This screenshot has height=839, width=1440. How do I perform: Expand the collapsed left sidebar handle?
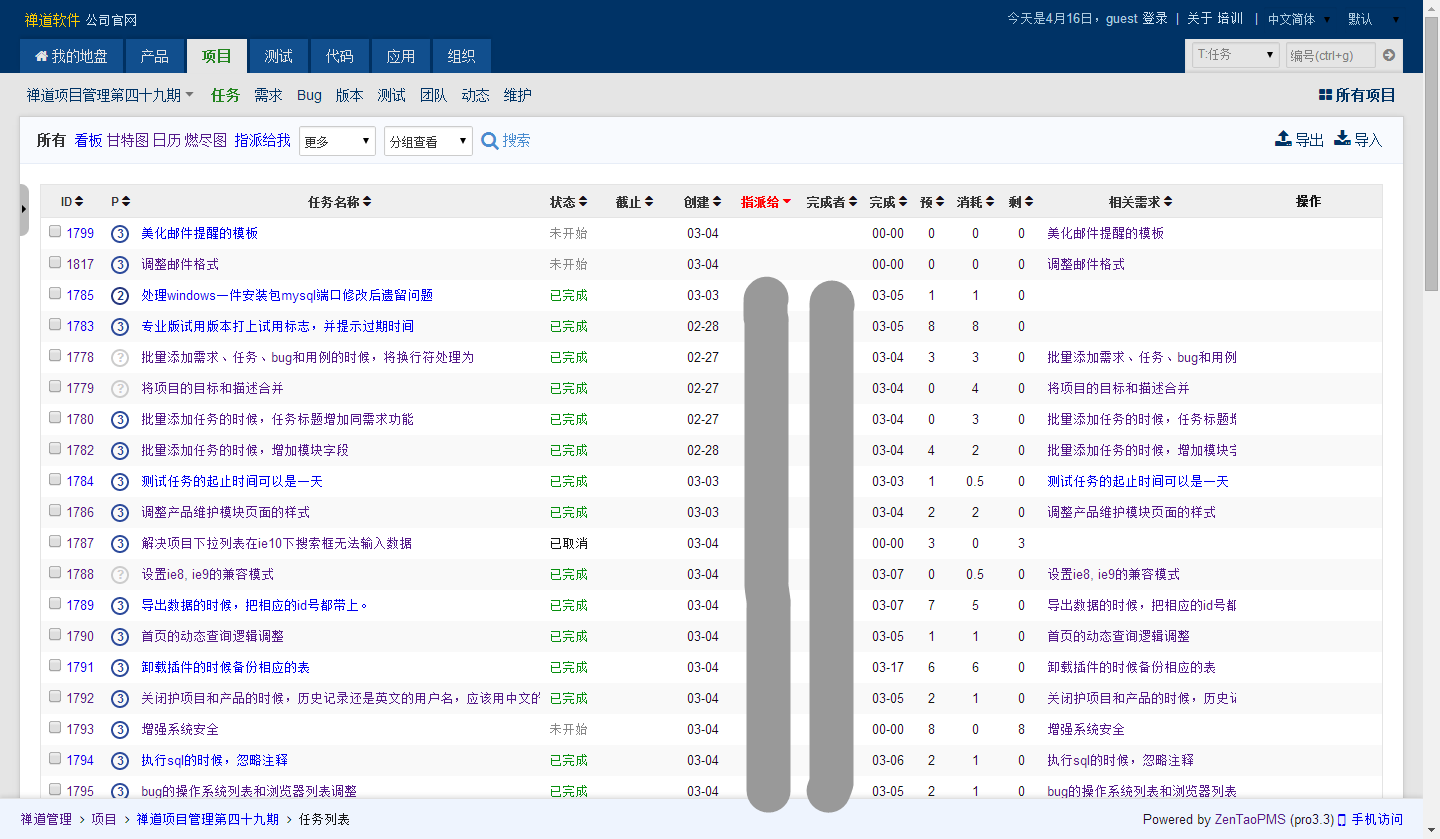pos(24,210)
